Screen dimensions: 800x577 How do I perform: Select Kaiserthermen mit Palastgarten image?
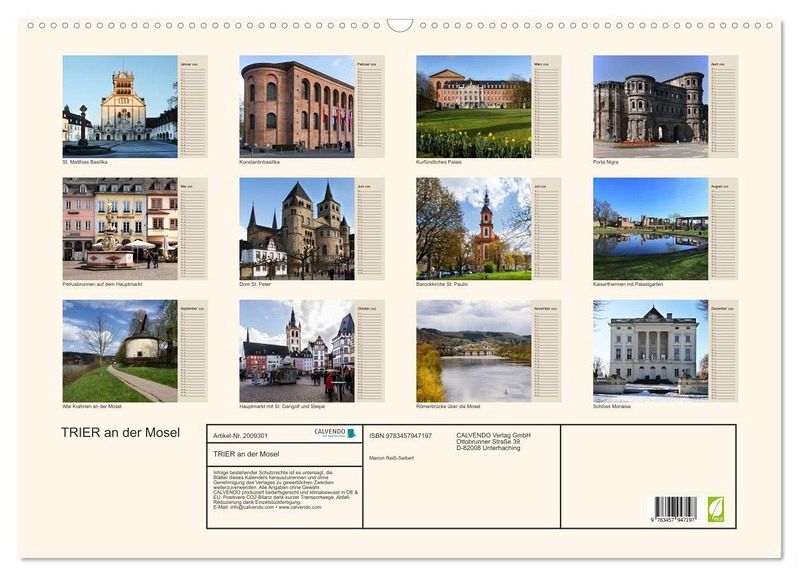[650, 229]
